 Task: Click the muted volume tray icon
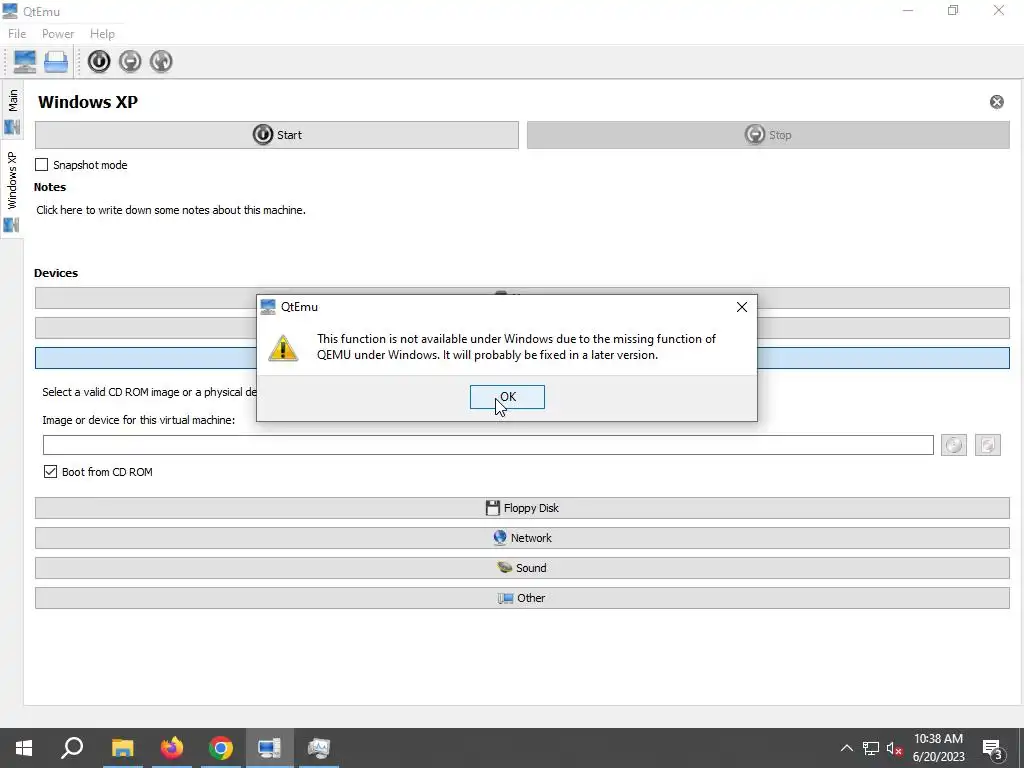tap(895, 748)
